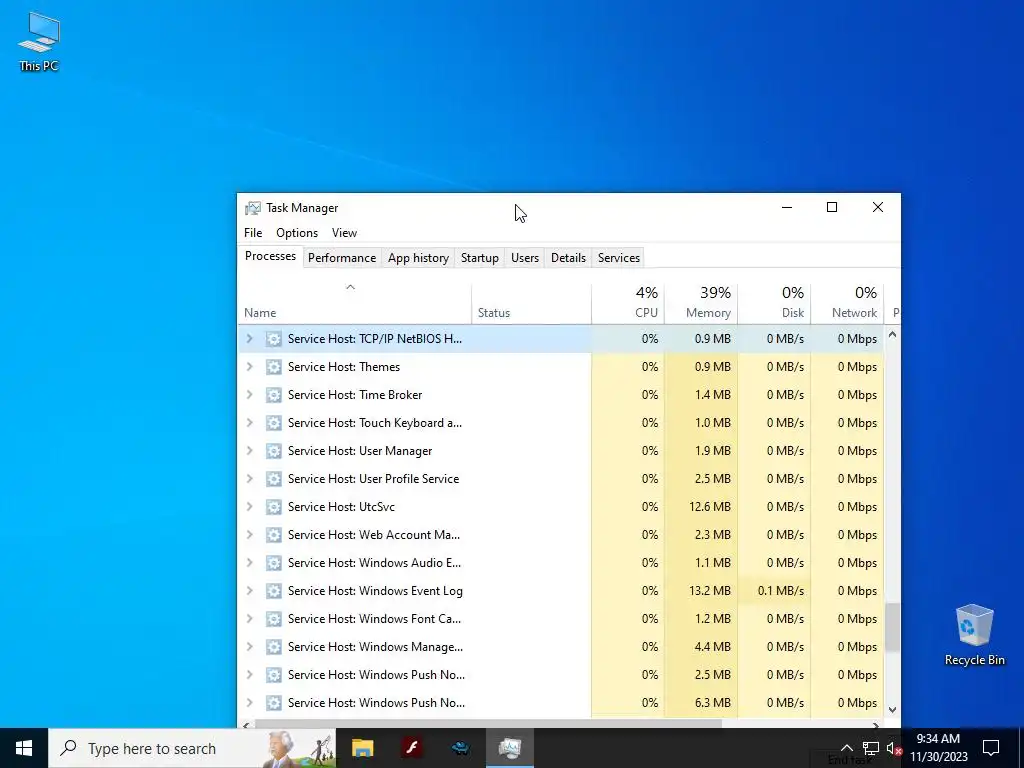Click the vertical scrollbar thumb in process list
Image resolution: width=1024 pixels, height=768 pixels.
[892, 627]
